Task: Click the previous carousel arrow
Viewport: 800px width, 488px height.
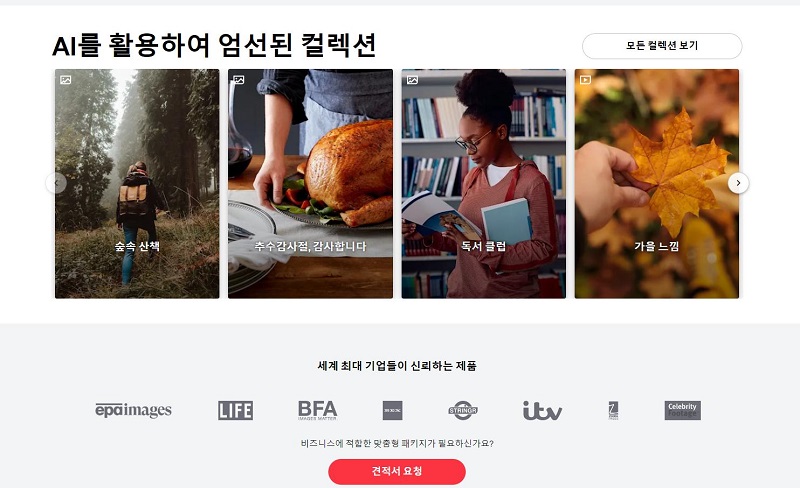Action: coord(56,183)
